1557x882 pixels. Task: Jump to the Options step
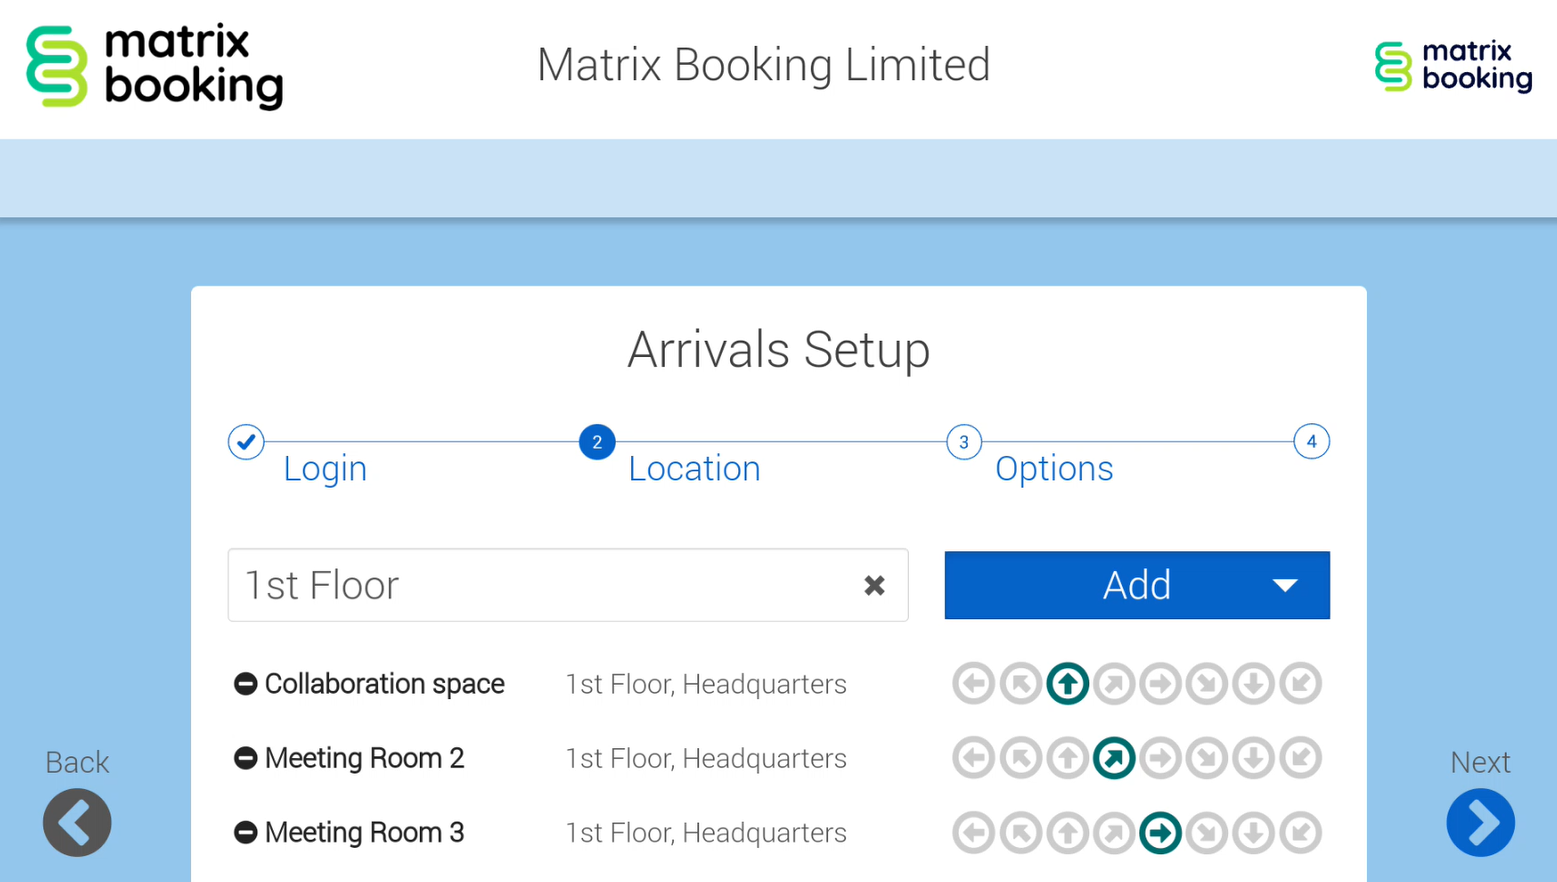point(1053,468)
